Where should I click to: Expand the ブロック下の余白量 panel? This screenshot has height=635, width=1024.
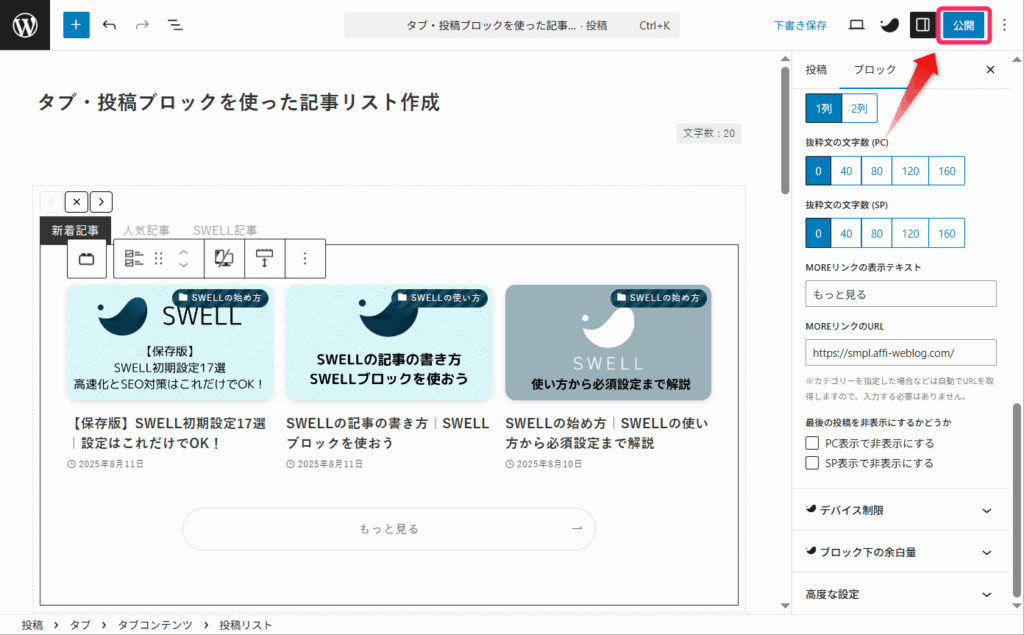pyautogui.click(x=901, y=552)
